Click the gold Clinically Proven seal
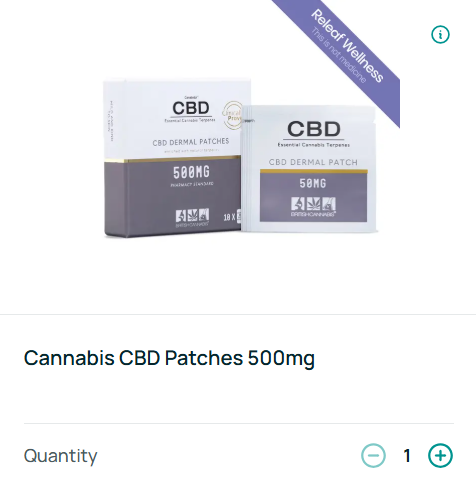The width and height of the screenshot is (476, 490). (232, 115)
